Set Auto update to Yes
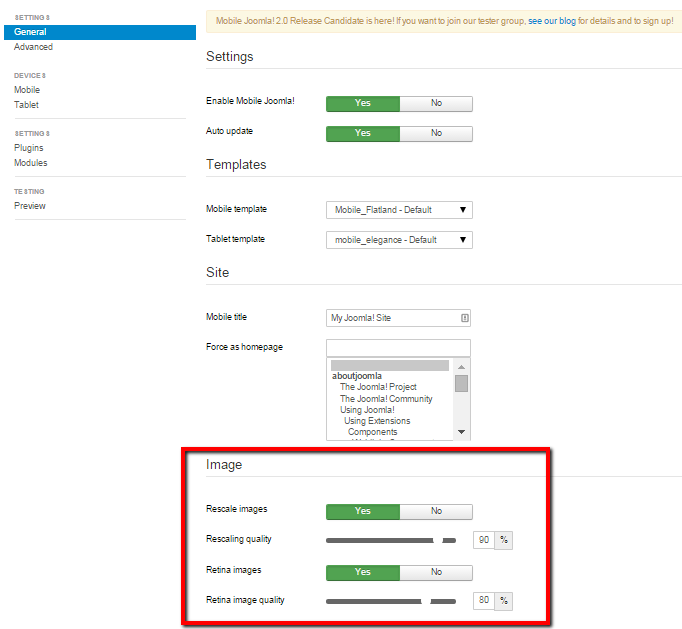682x629 pixels. pyautogui.click(x=363, y=134)
